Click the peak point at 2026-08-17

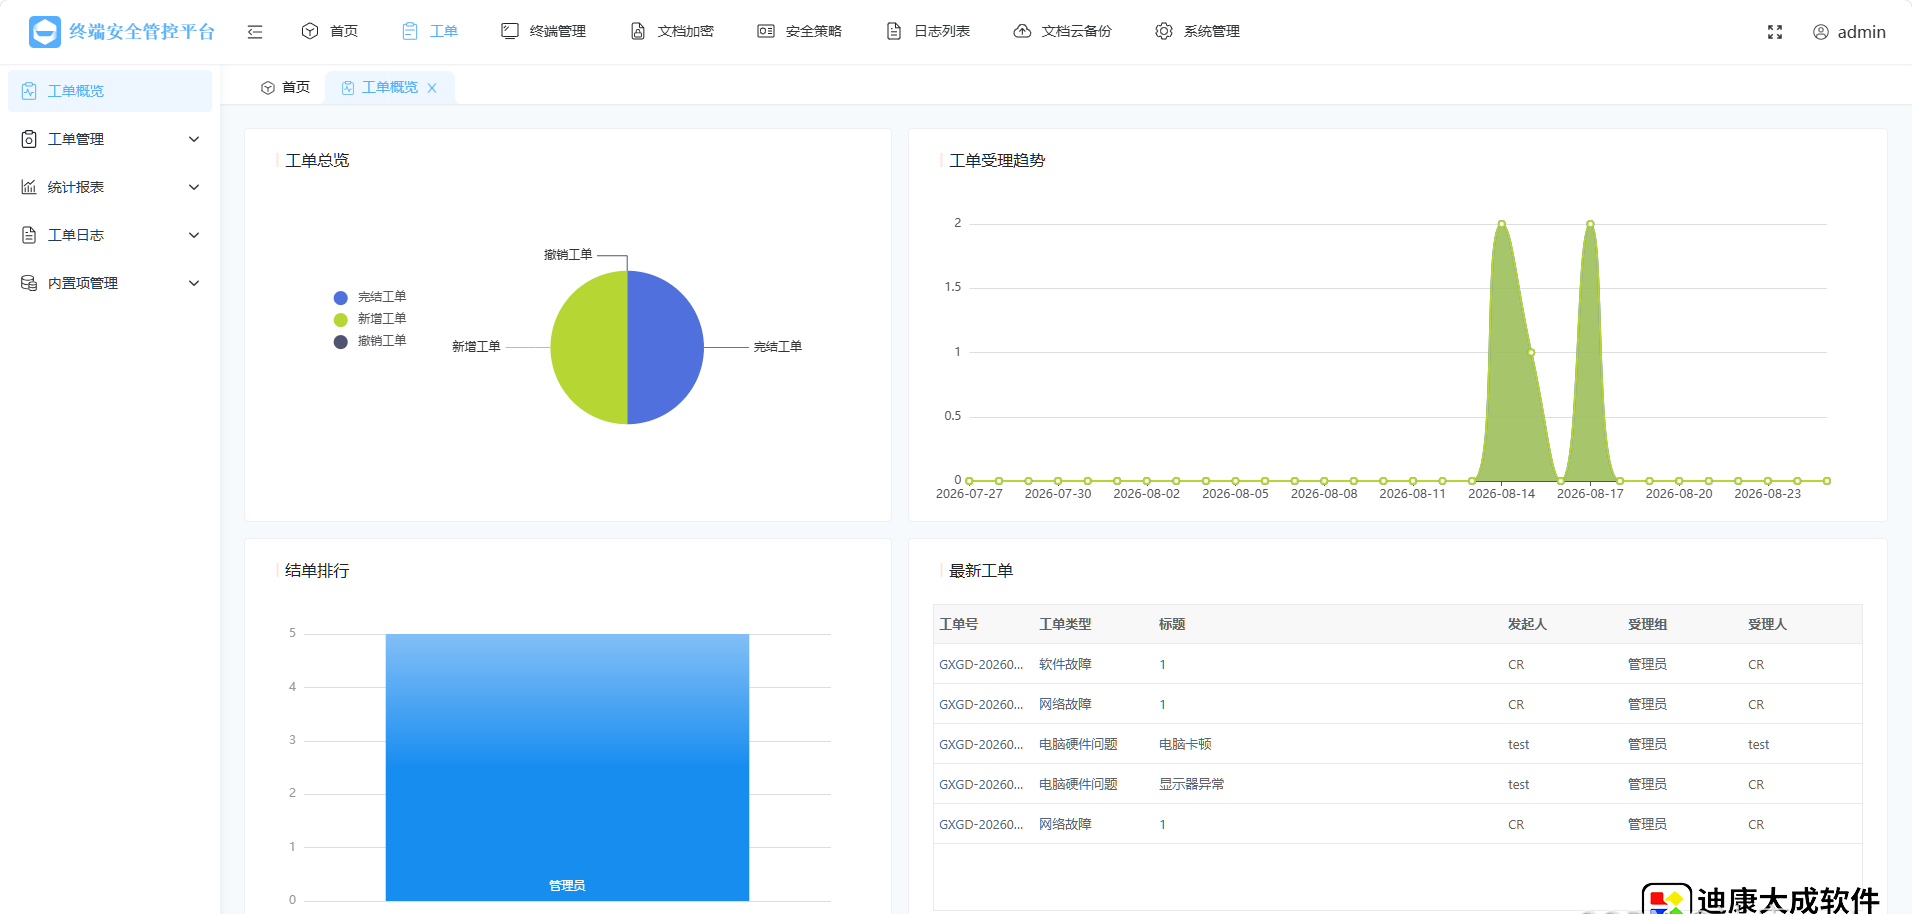pyautogui.click(x=1590, y=224)
